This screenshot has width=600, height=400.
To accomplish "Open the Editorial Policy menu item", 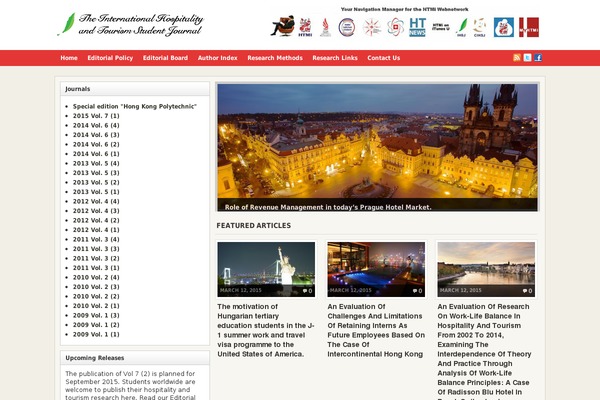I will (110, 58).
